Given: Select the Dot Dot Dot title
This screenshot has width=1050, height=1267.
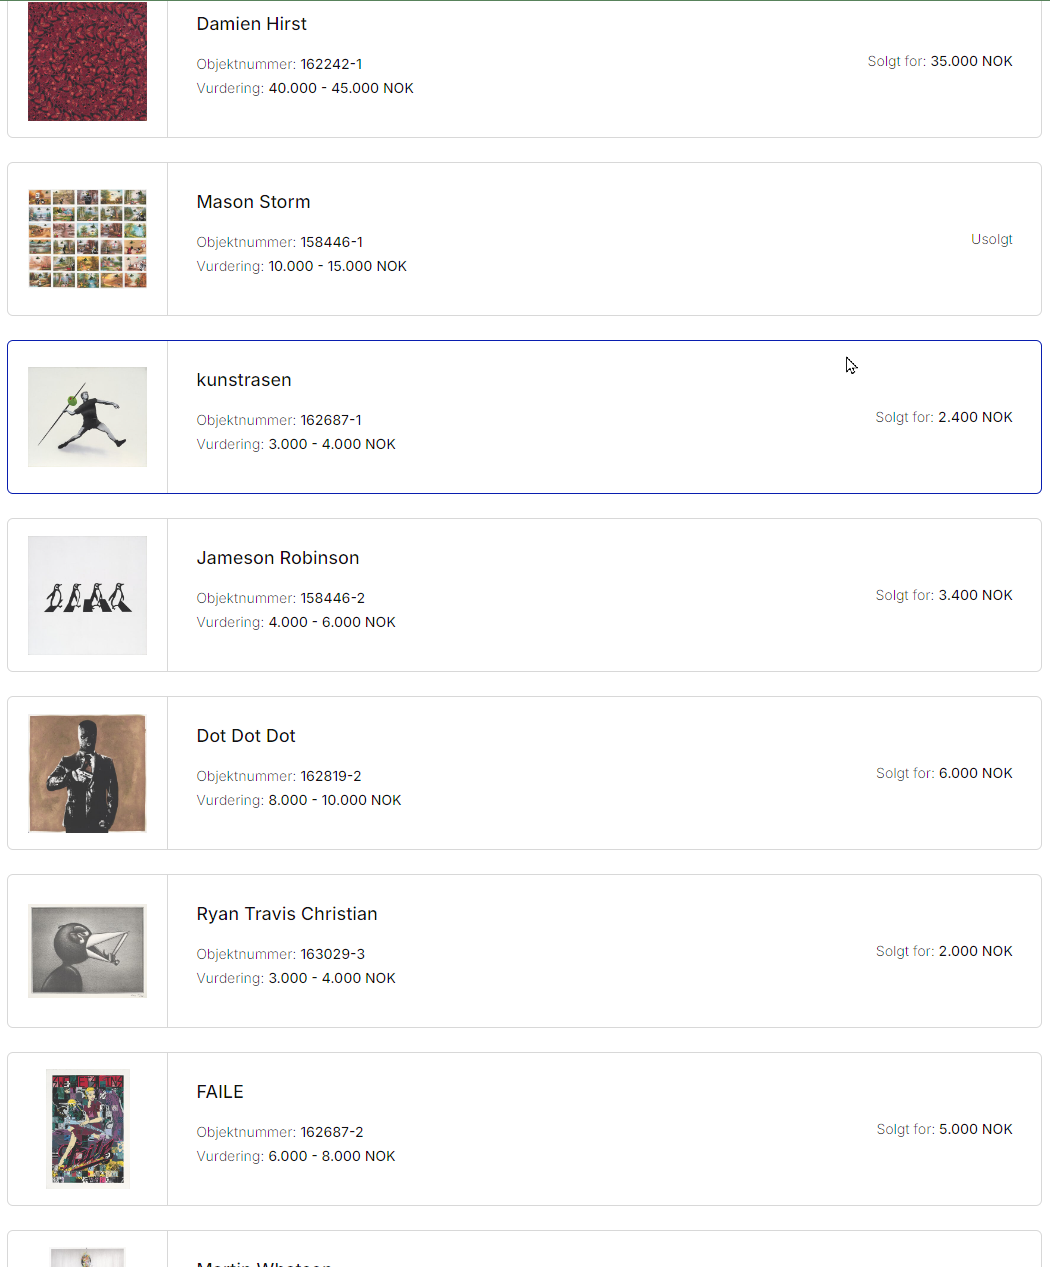Looking at the screenshot, I should 246,736.
